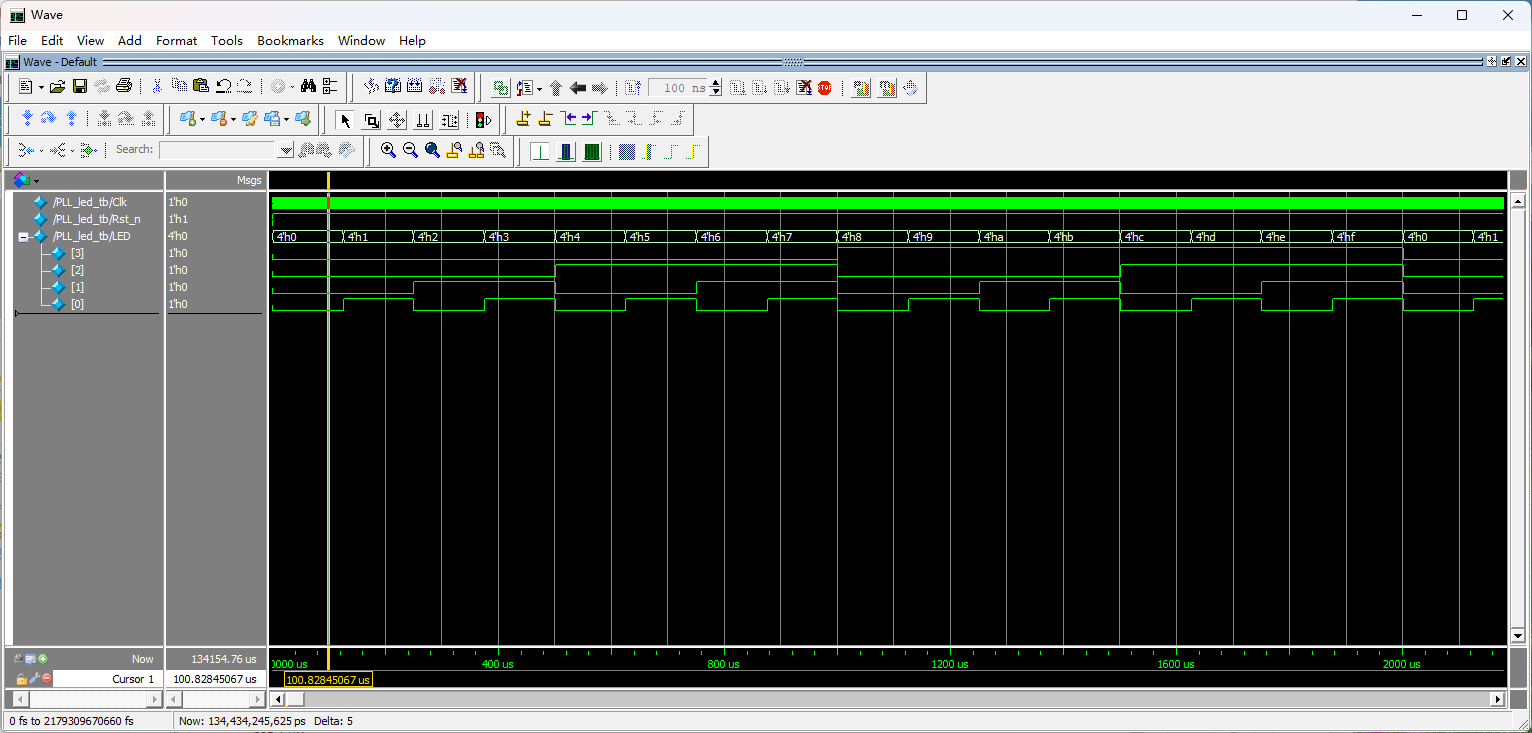This screenshot has width=1532, height=733.
Task: Click the waveform vertical scrollbar down arrow
Action: click(x=1517, y=636)
